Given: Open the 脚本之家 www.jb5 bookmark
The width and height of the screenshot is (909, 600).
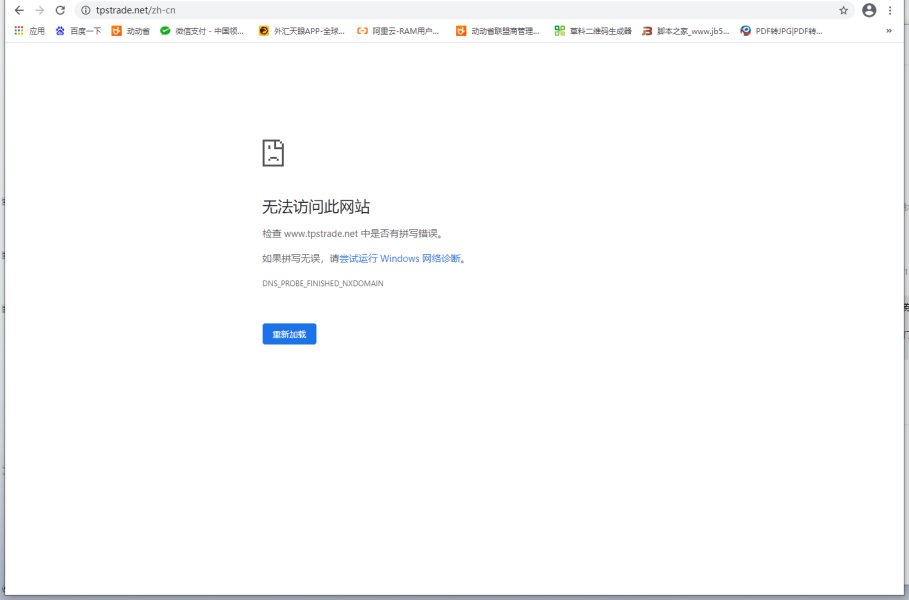Looking at the screenshot, I should (686, 31).
